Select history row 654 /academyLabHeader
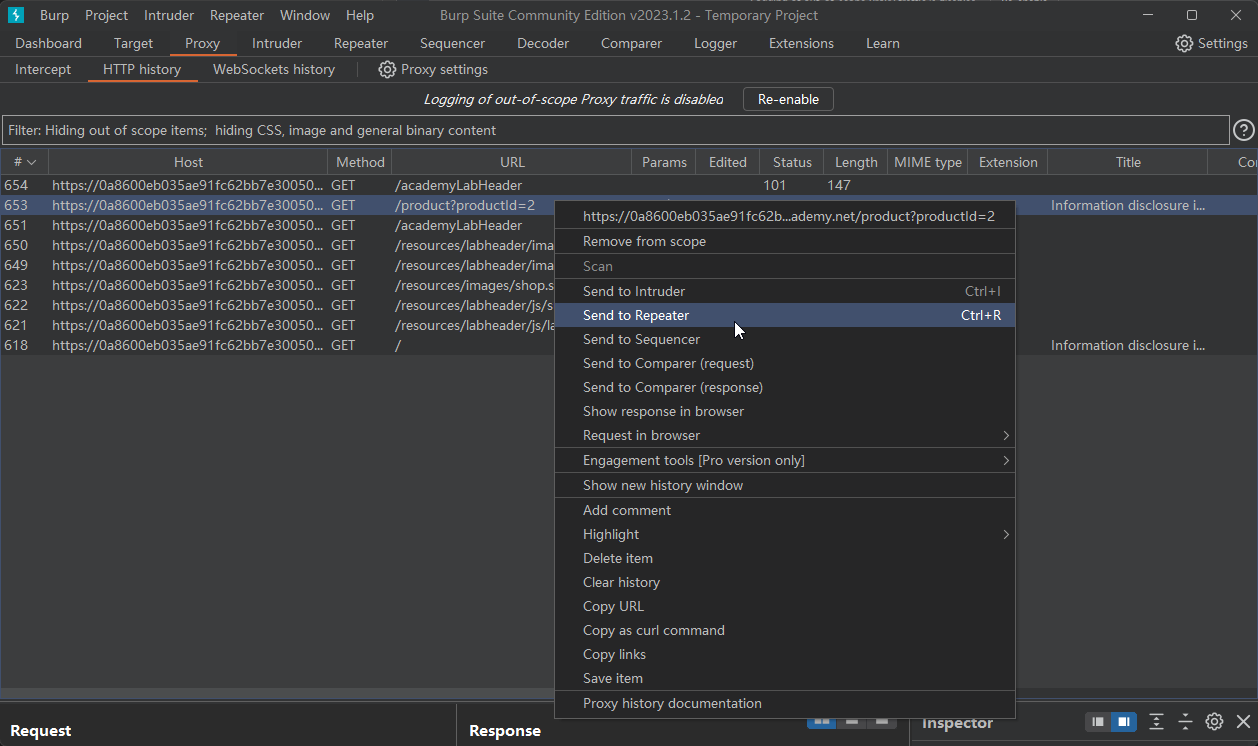Viewport: 1258px width, 746px height. (x=629, y=185)
